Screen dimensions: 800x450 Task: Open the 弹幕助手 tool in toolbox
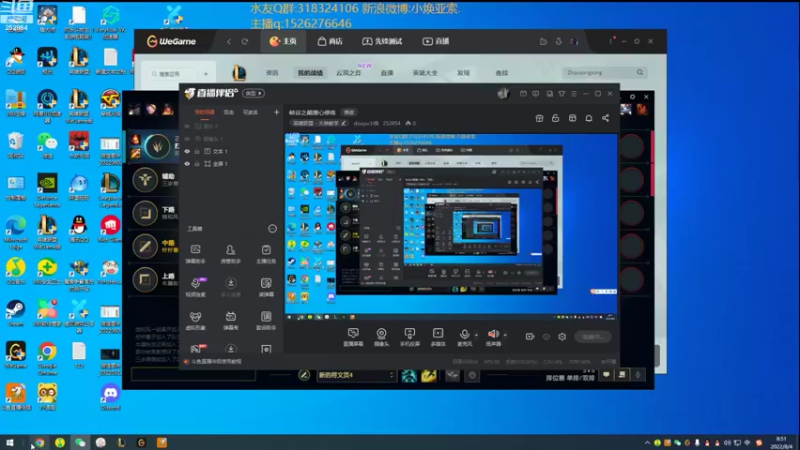point(195,254)
